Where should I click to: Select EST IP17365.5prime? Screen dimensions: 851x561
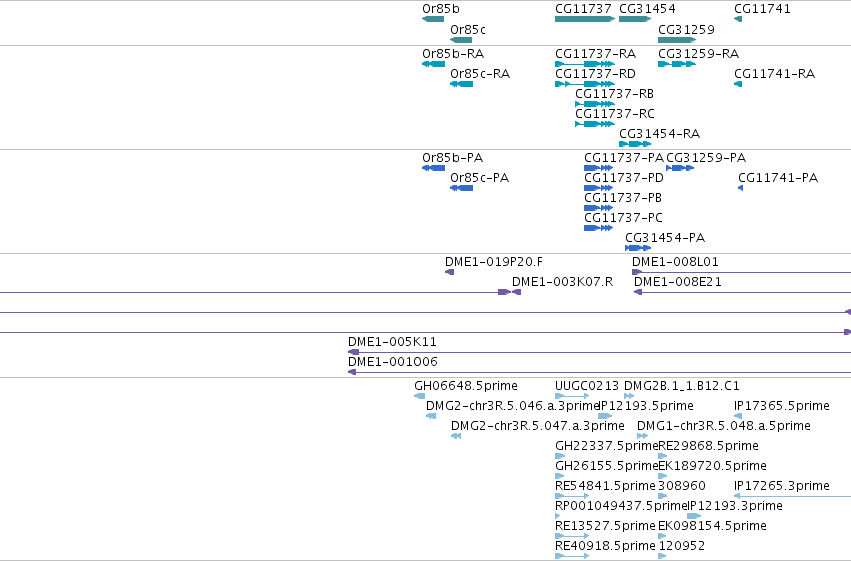738,416
